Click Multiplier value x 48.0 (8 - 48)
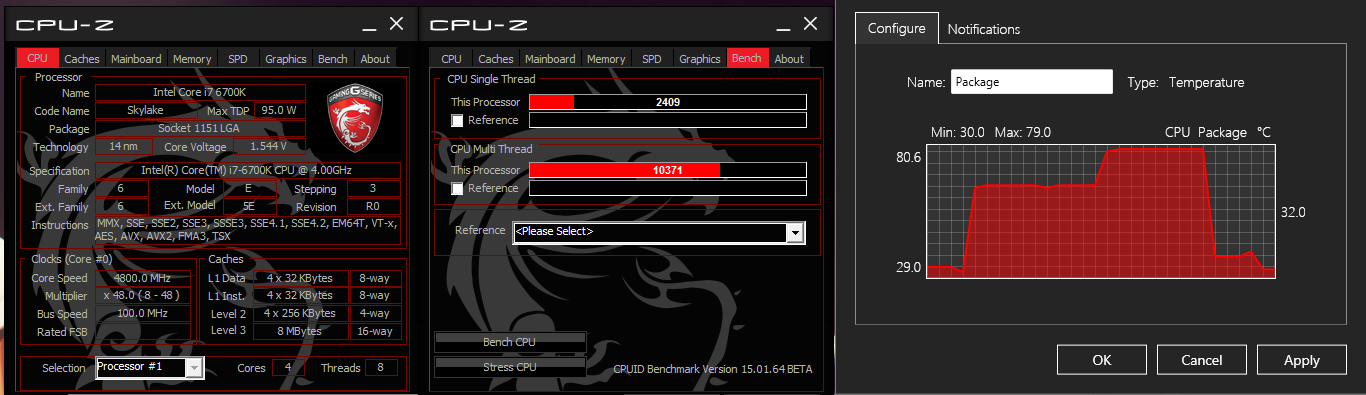The height and width of the screenshot is (395, 1366). click(144, 296)
